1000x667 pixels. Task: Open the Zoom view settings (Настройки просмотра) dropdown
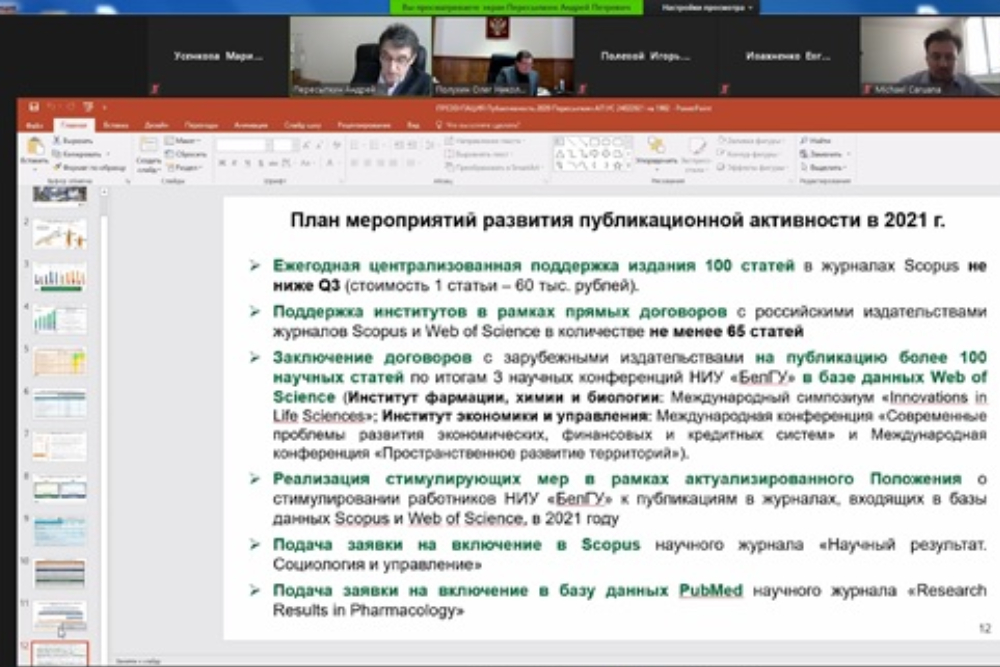pos(703,7)
